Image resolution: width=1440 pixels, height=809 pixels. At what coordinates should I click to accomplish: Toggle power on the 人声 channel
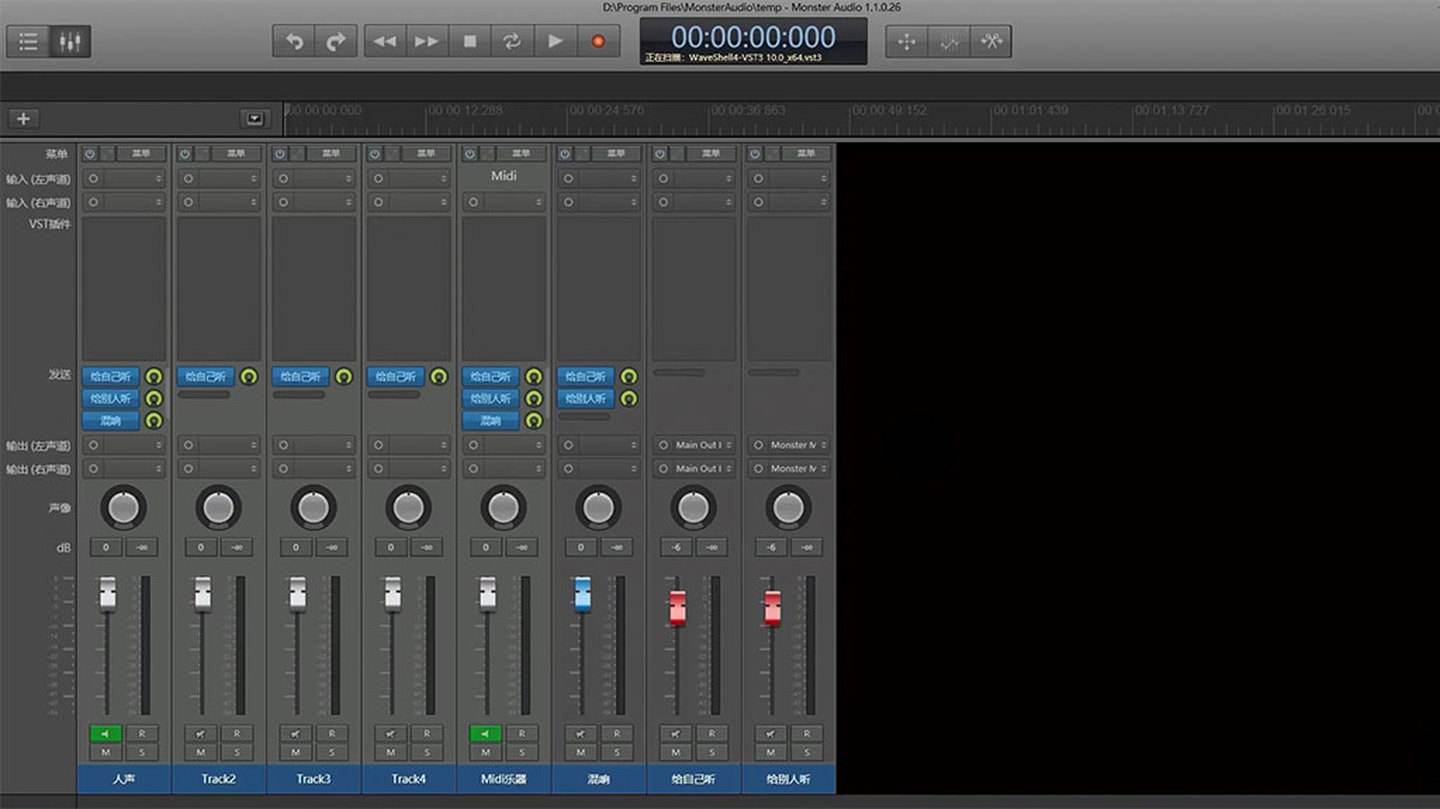[x=90, y=153]
